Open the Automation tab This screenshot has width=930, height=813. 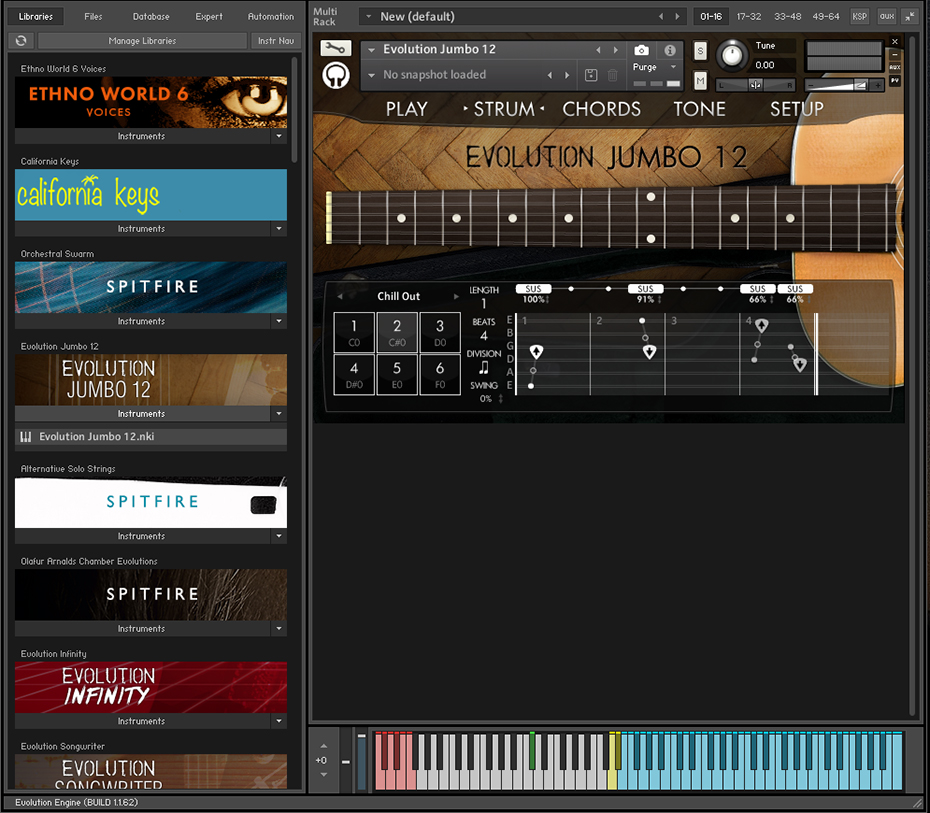point(271,17)
